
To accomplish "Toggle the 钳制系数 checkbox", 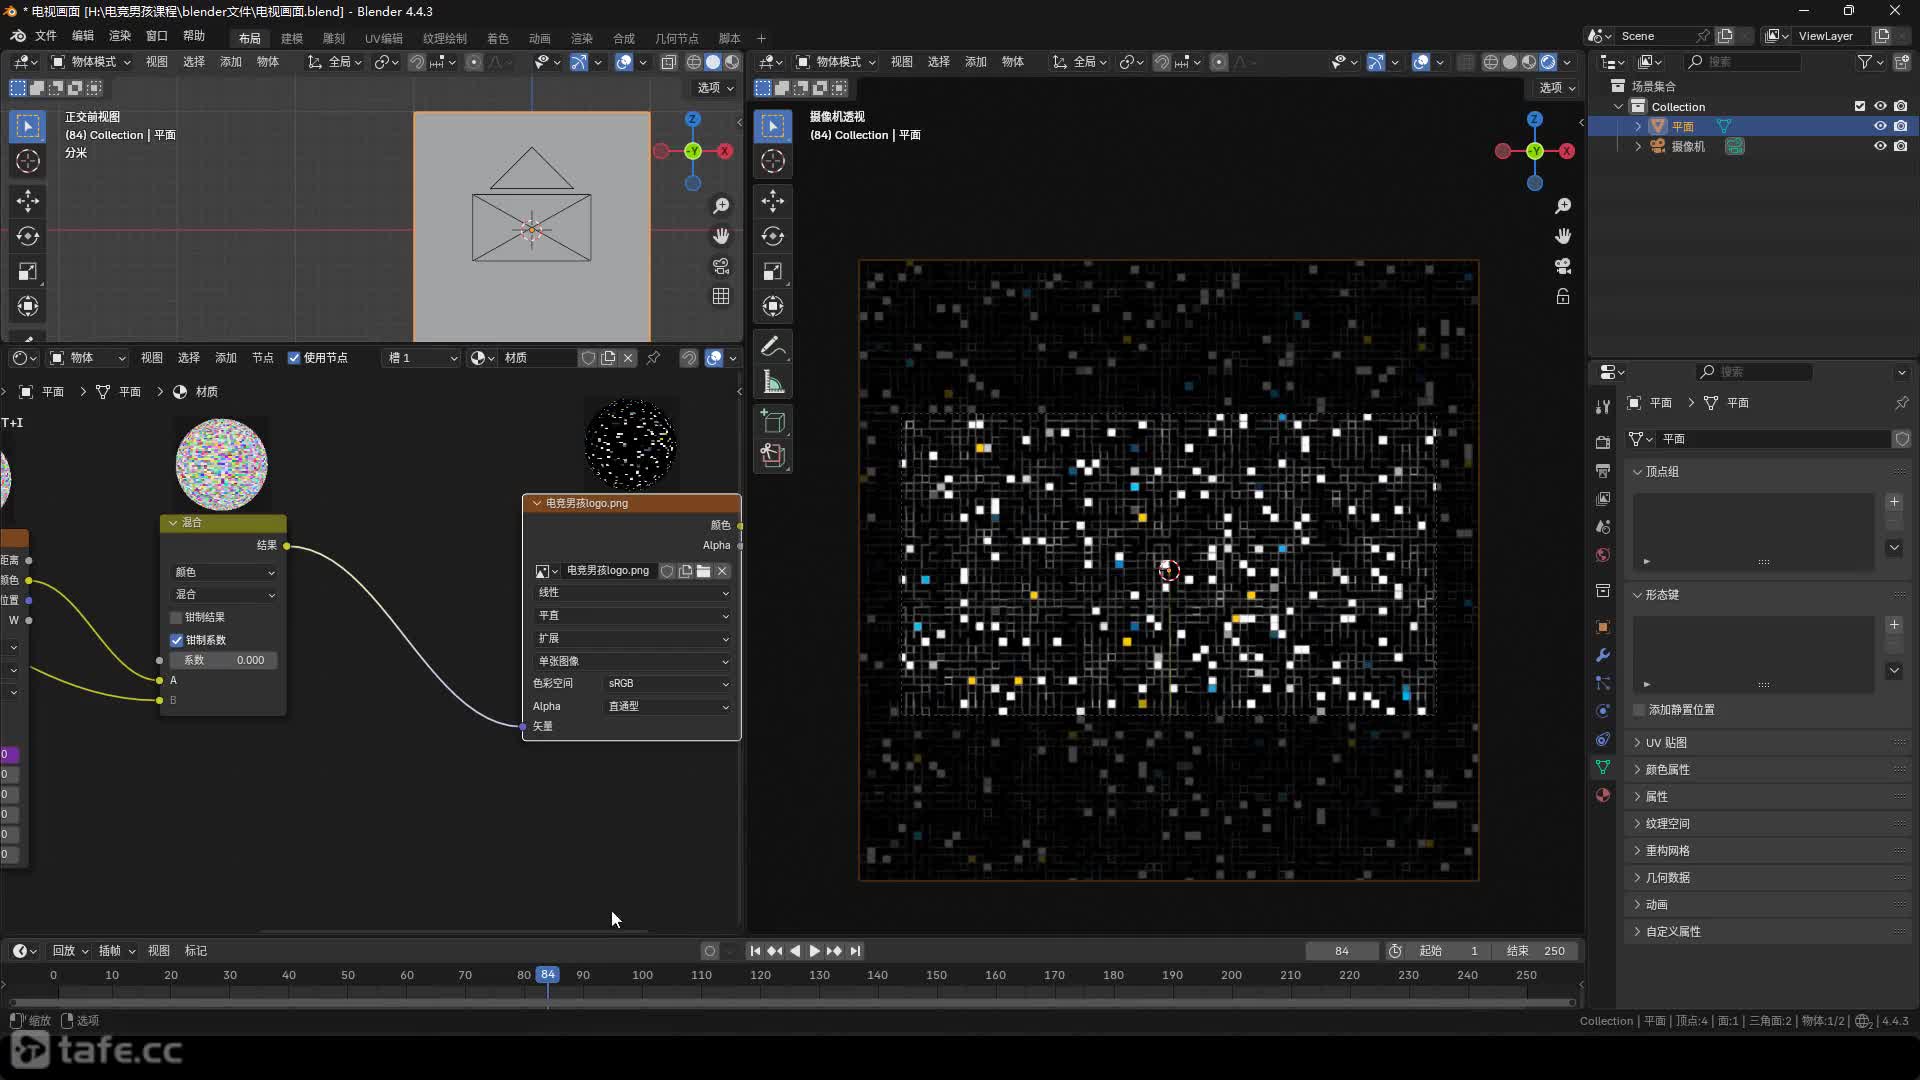I will (177, 640).
